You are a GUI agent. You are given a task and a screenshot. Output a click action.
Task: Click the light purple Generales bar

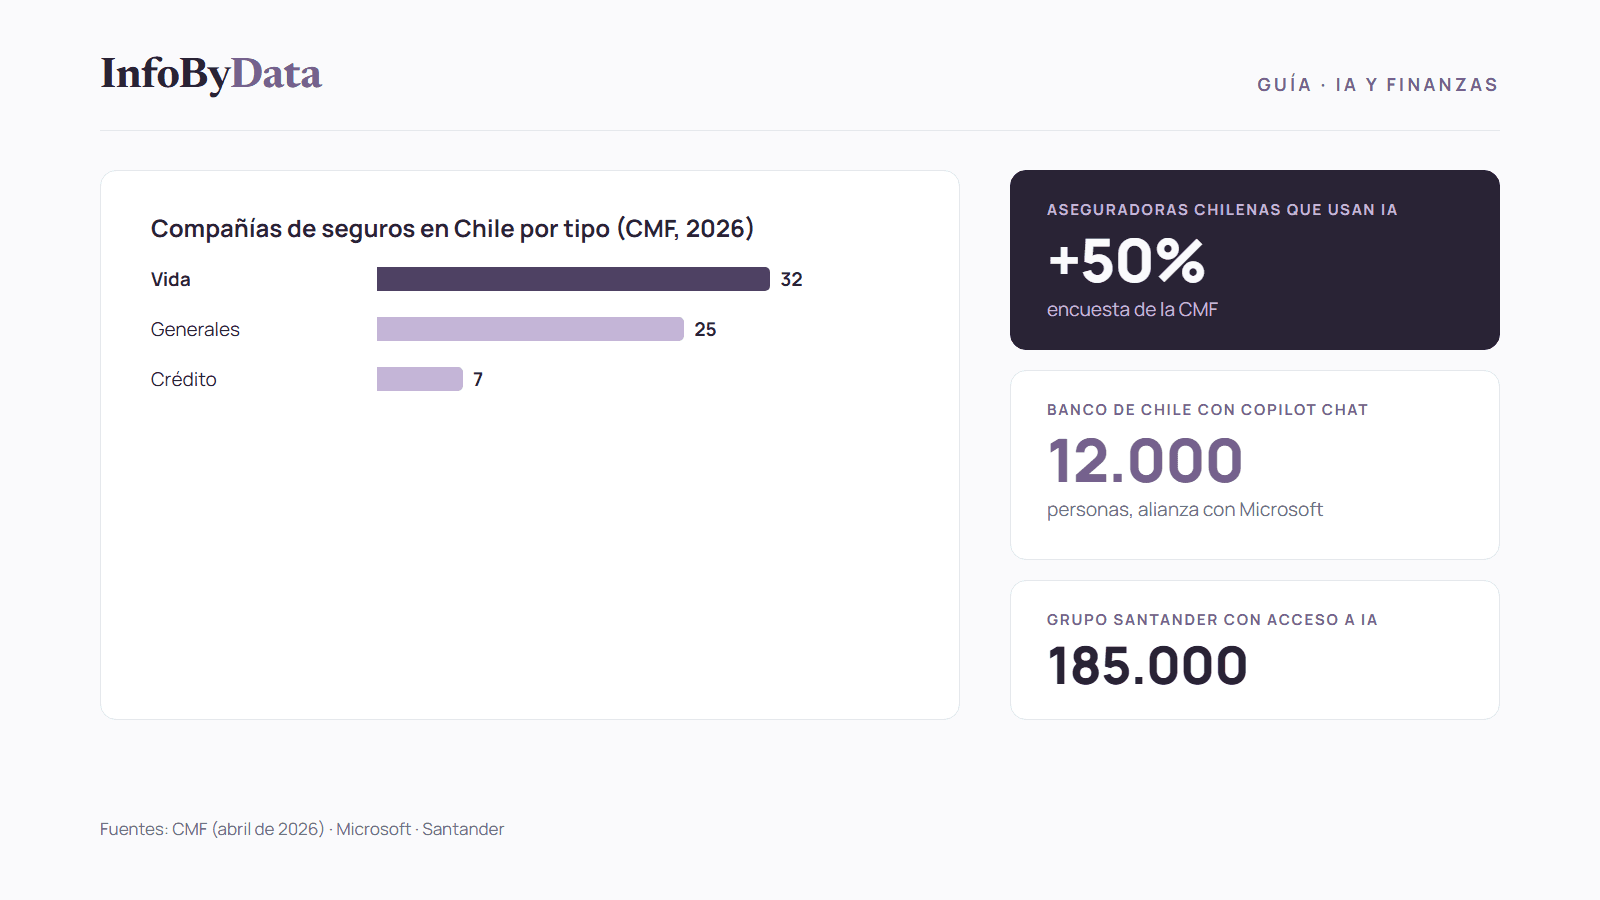pyautogui.click(x=530, y=329)
